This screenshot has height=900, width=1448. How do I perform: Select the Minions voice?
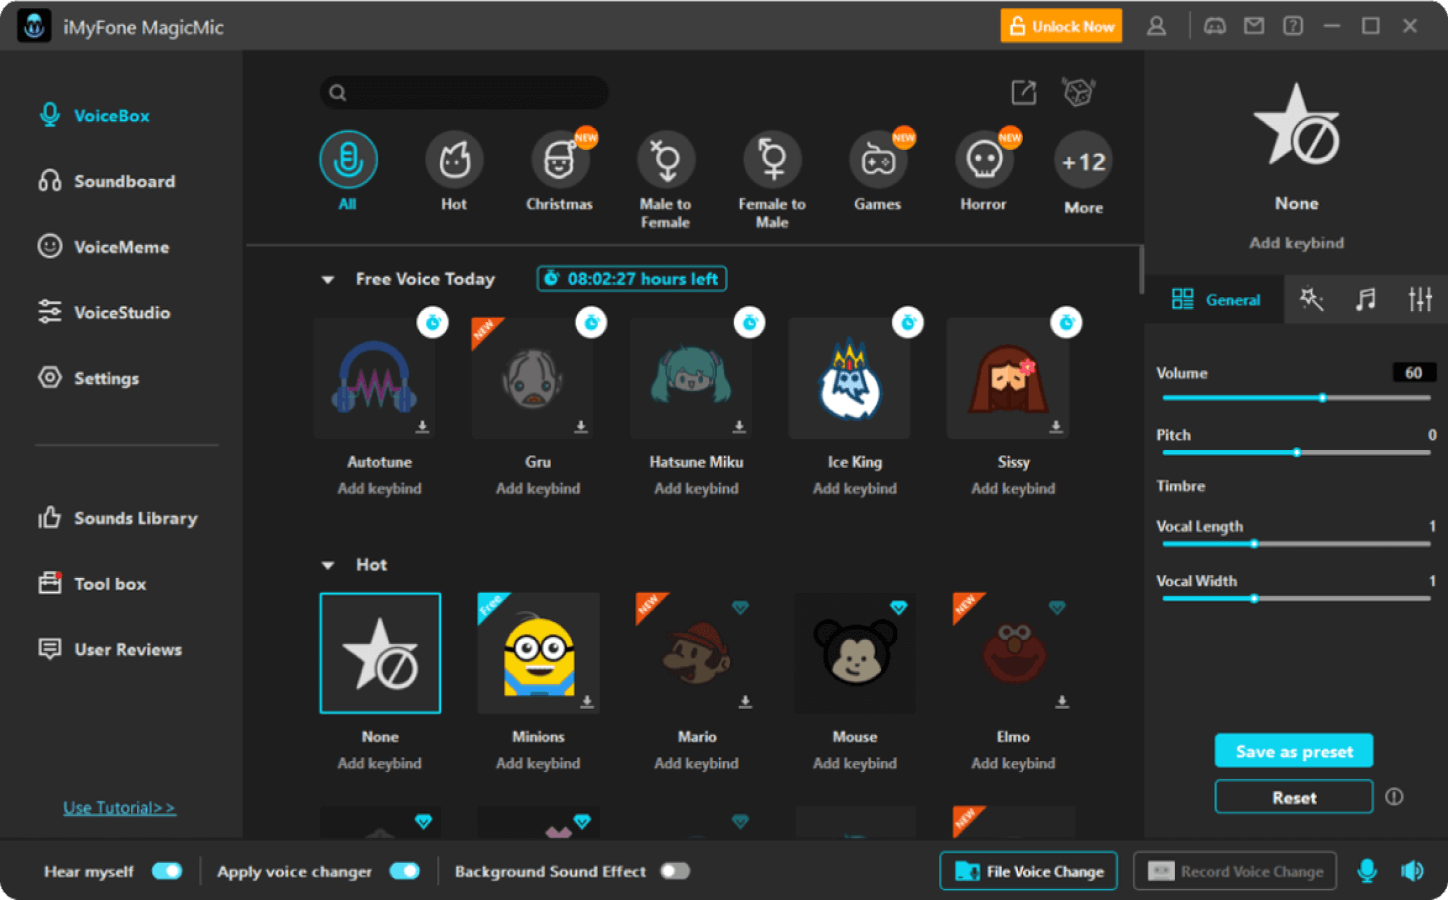tap(539, 653)
